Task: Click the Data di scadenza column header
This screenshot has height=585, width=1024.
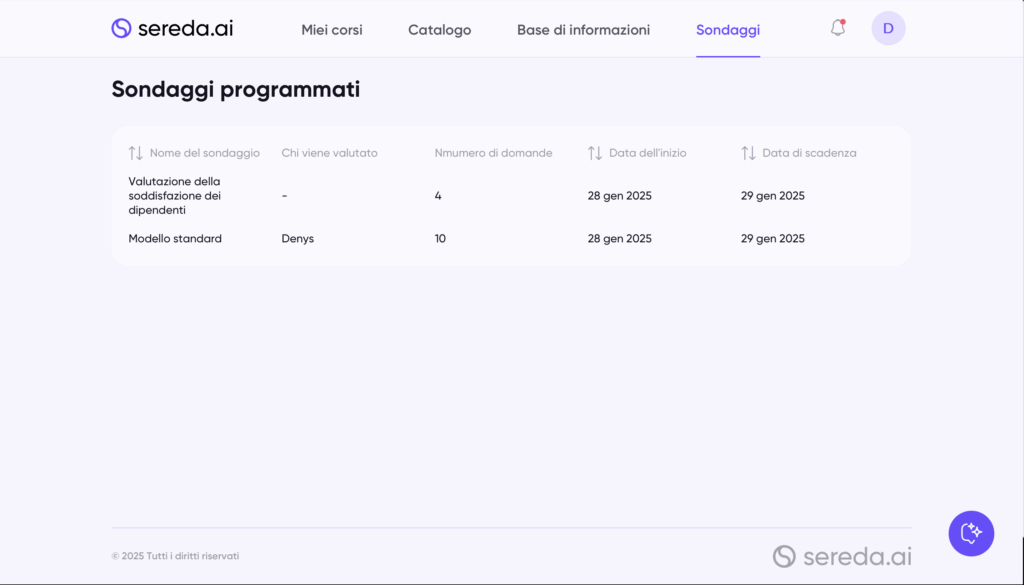Action: point(809,153)
